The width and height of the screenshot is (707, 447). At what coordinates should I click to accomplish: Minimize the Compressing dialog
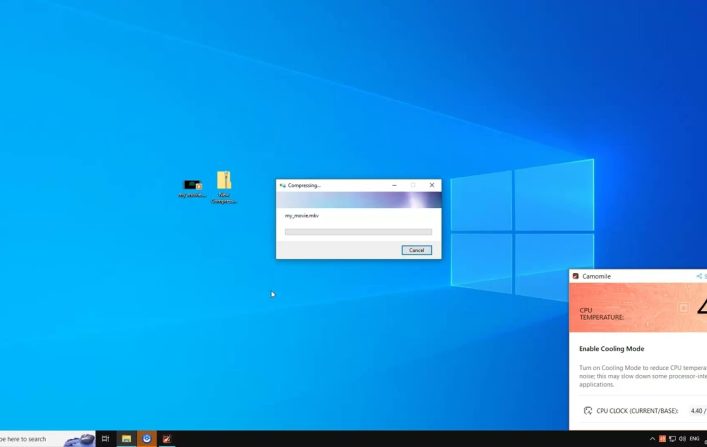tap(394, 185)
